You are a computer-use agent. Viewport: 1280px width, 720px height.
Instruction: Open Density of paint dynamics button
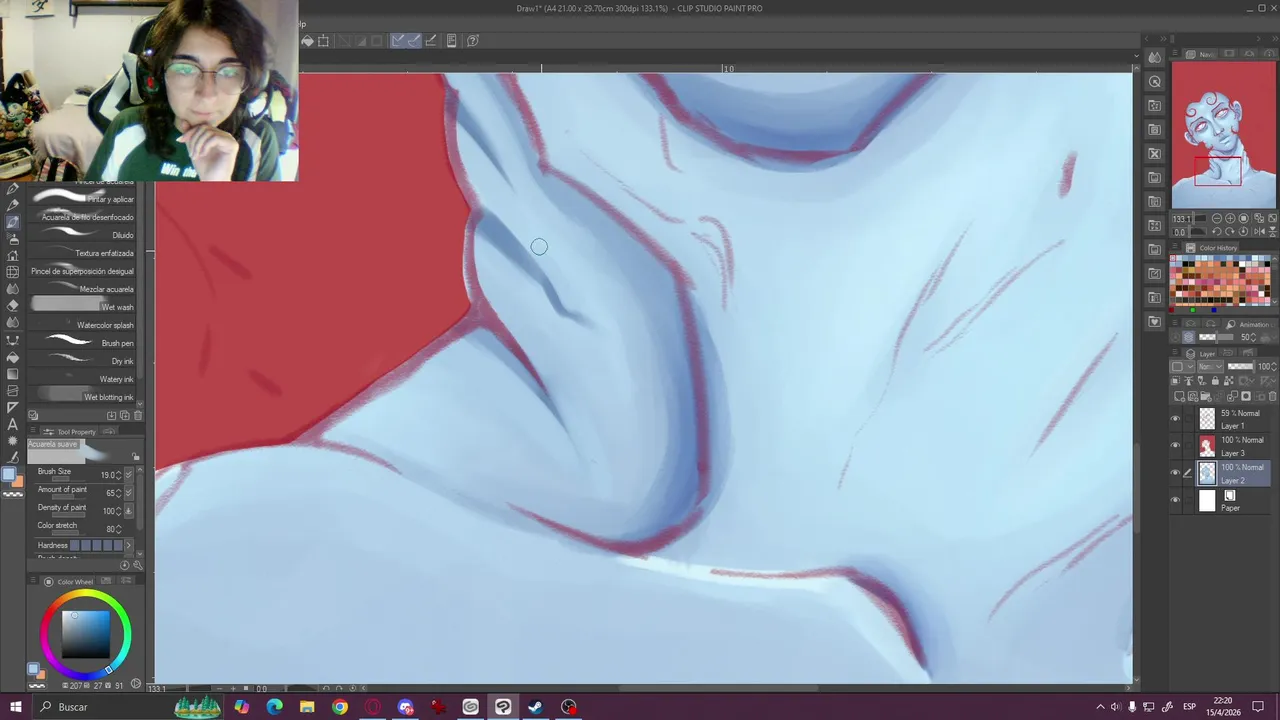129,511
